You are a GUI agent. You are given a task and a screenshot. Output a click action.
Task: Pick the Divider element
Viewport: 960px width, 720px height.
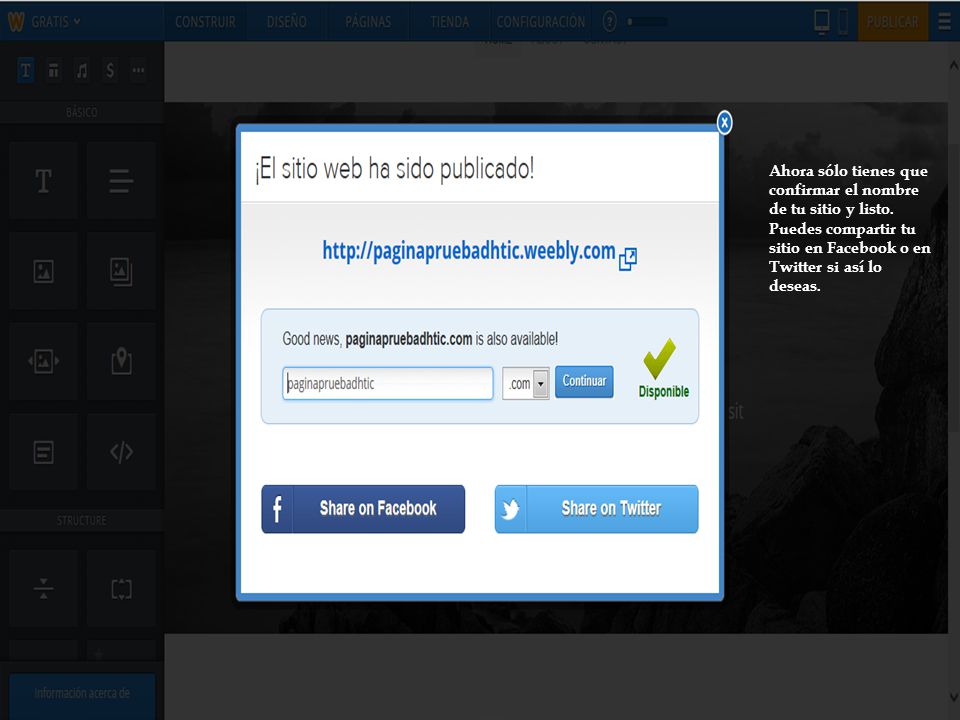[43, 589]
